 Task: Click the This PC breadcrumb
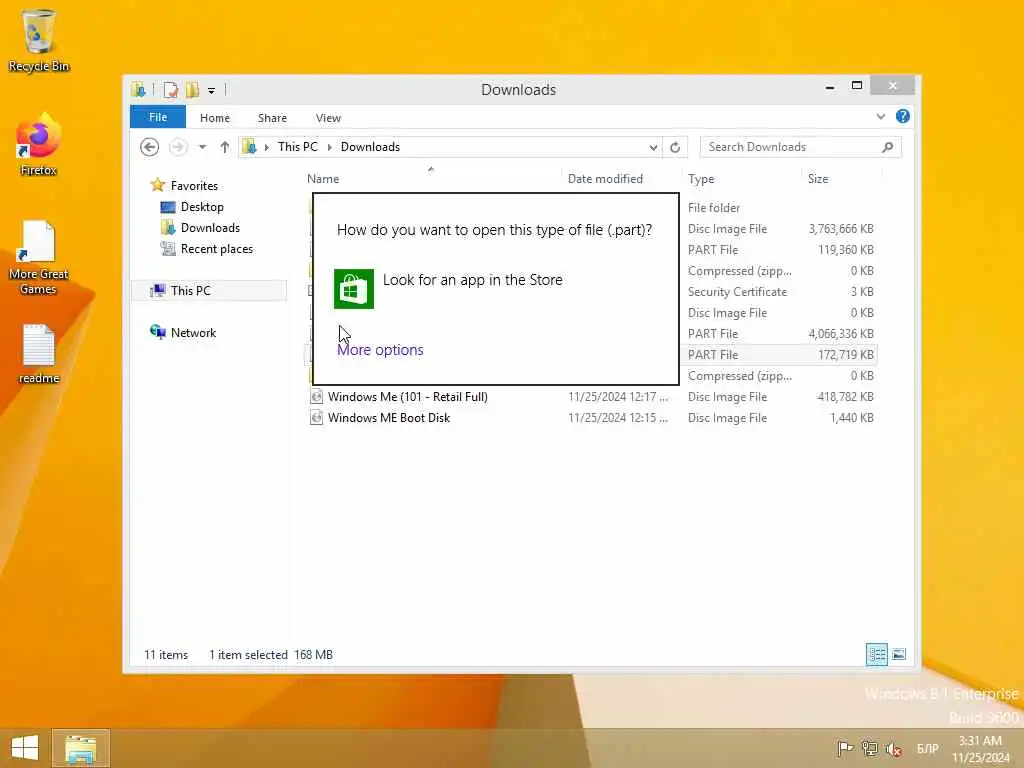click(298, 147)
